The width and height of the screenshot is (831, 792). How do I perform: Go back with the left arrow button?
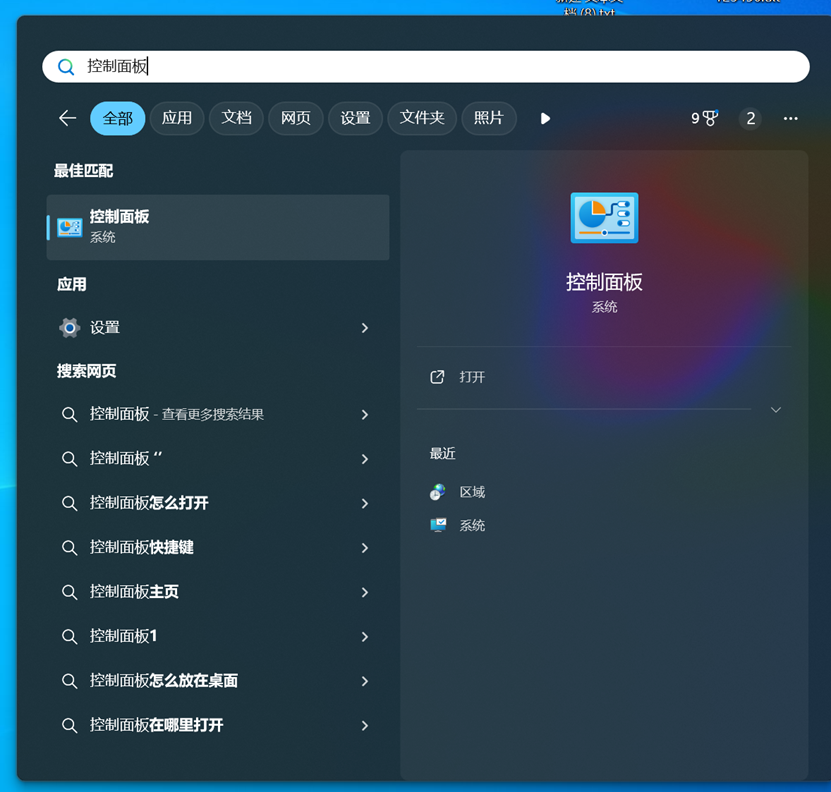click(x=67, y=118)
